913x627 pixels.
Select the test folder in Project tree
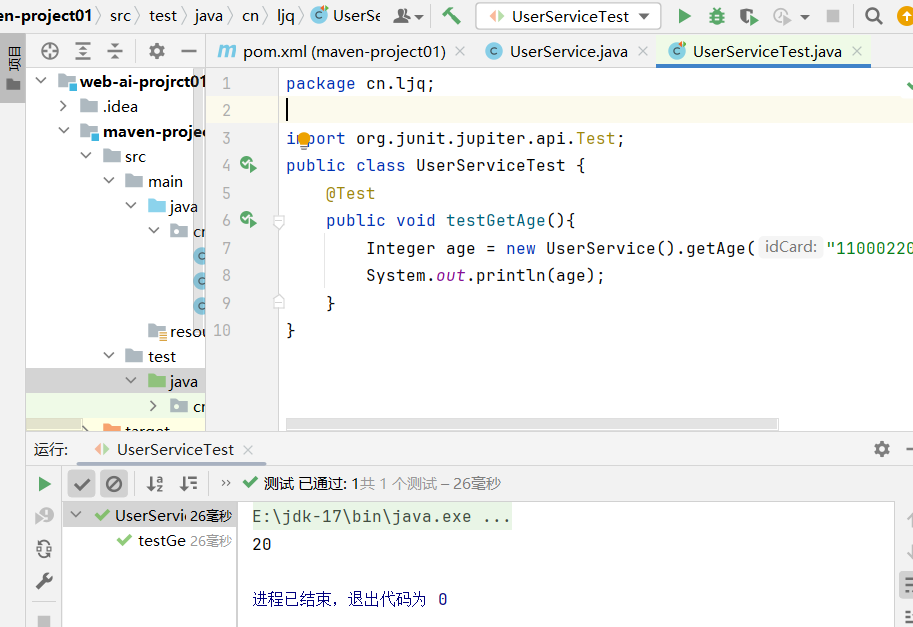click(x=115, y=356)
